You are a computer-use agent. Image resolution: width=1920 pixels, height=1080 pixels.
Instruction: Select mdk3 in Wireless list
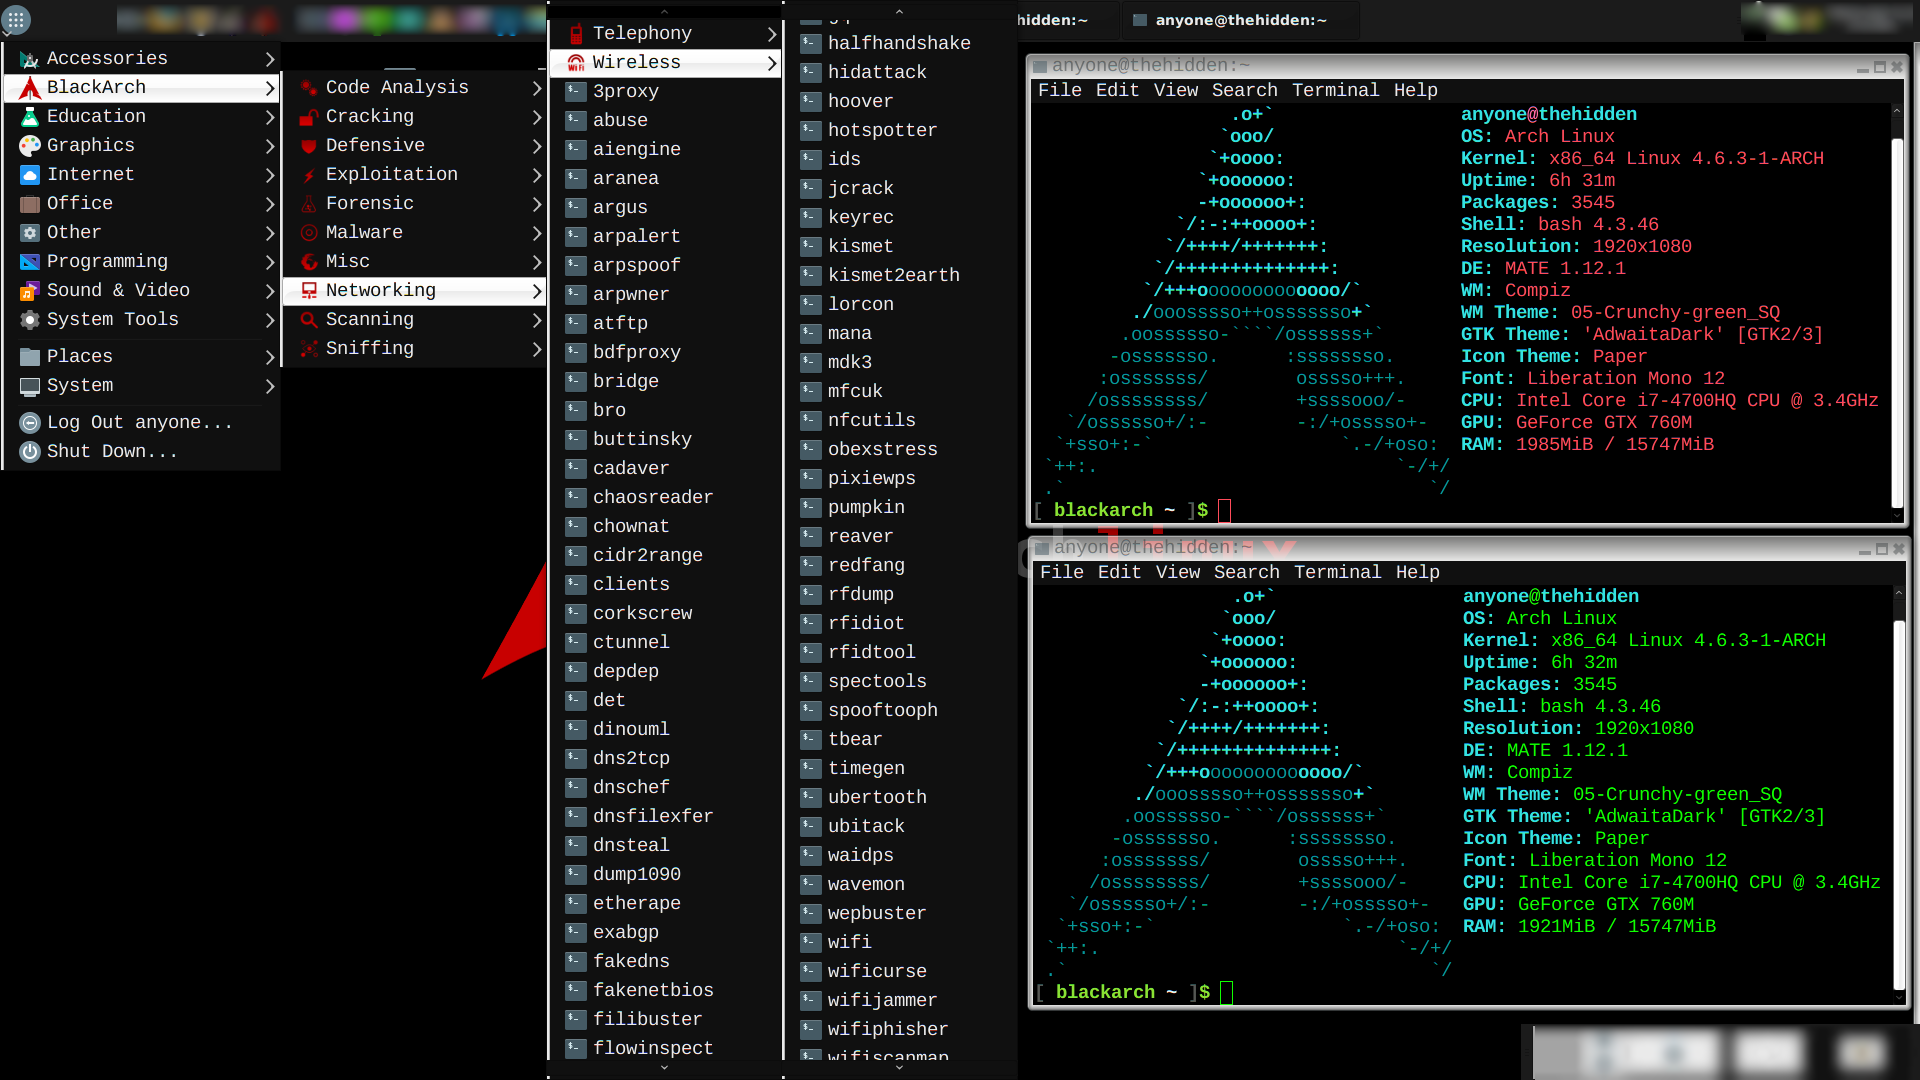pos(849,363)
